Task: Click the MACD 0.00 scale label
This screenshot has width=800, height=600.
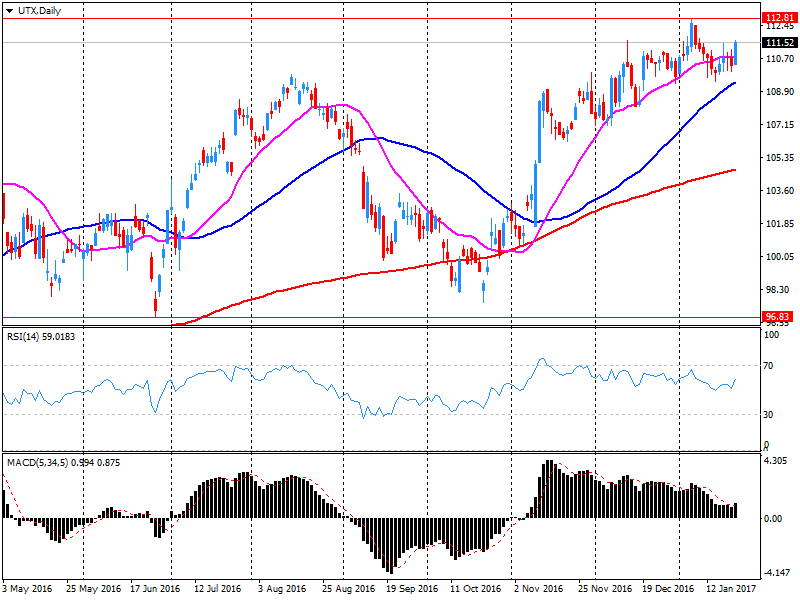Action: 772,519
